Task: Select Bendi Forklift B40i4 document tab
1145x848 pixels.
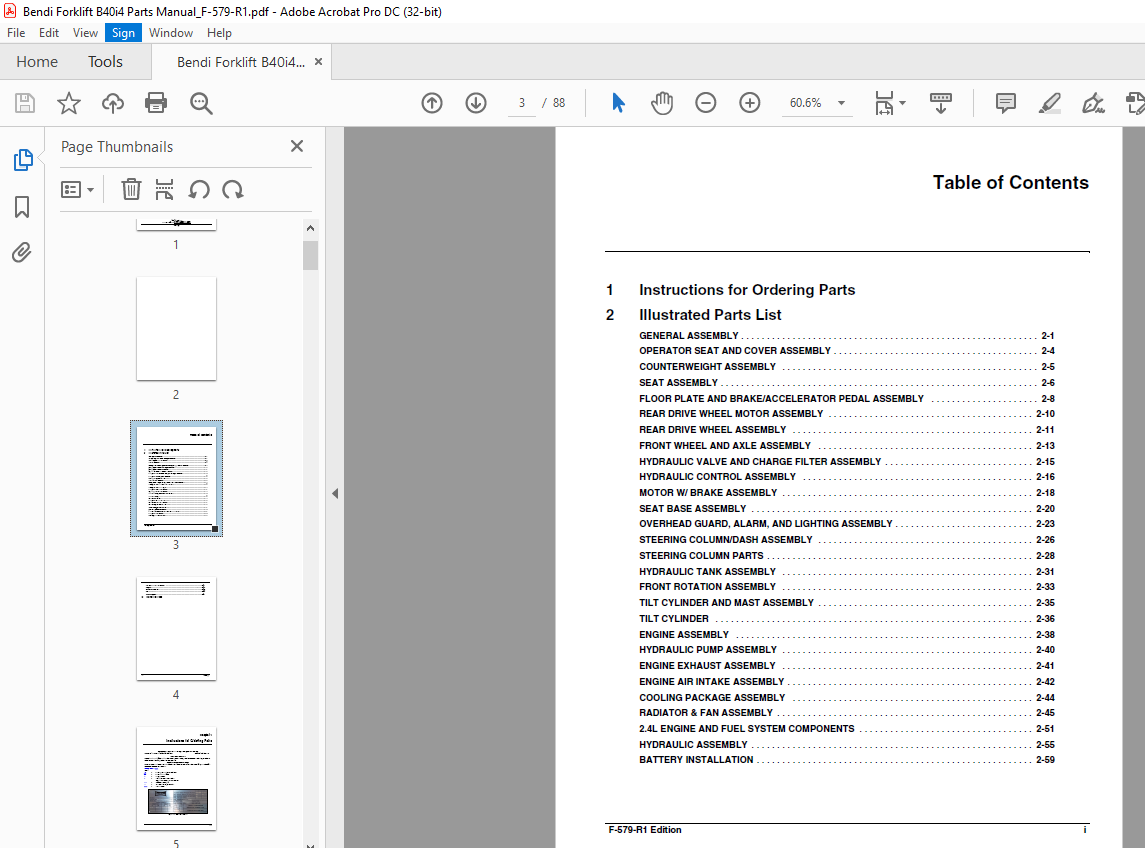Action: [x=241, y=63]
